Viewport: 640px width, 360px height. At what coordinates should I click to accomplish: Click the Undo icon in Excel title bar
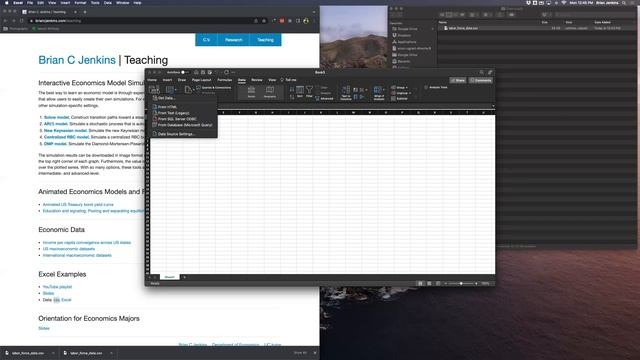tap(218, 72)
